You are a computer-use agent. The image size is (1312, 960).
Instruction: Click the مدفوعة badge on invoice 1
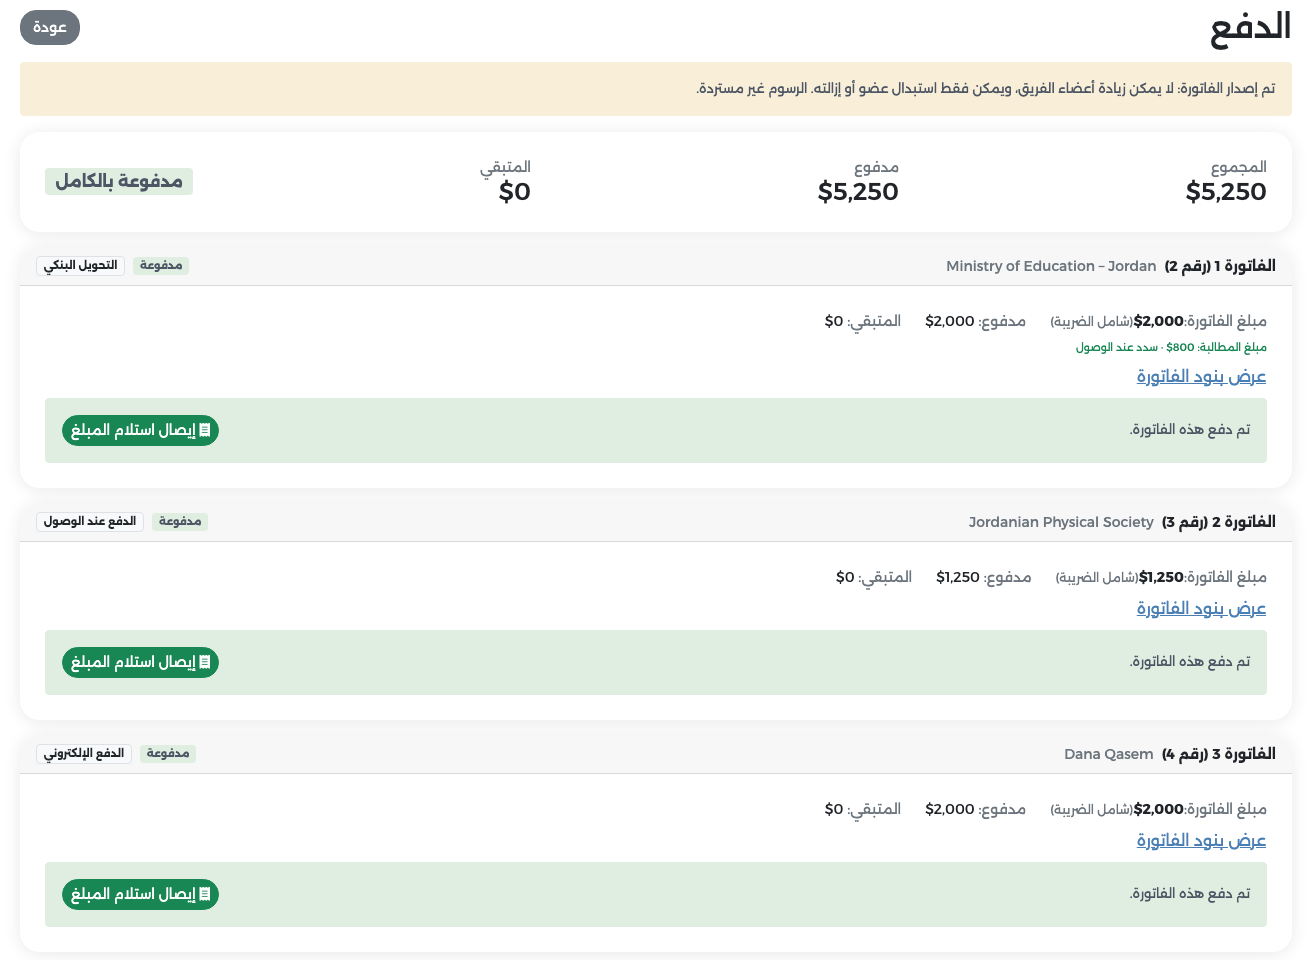(161, 265)
